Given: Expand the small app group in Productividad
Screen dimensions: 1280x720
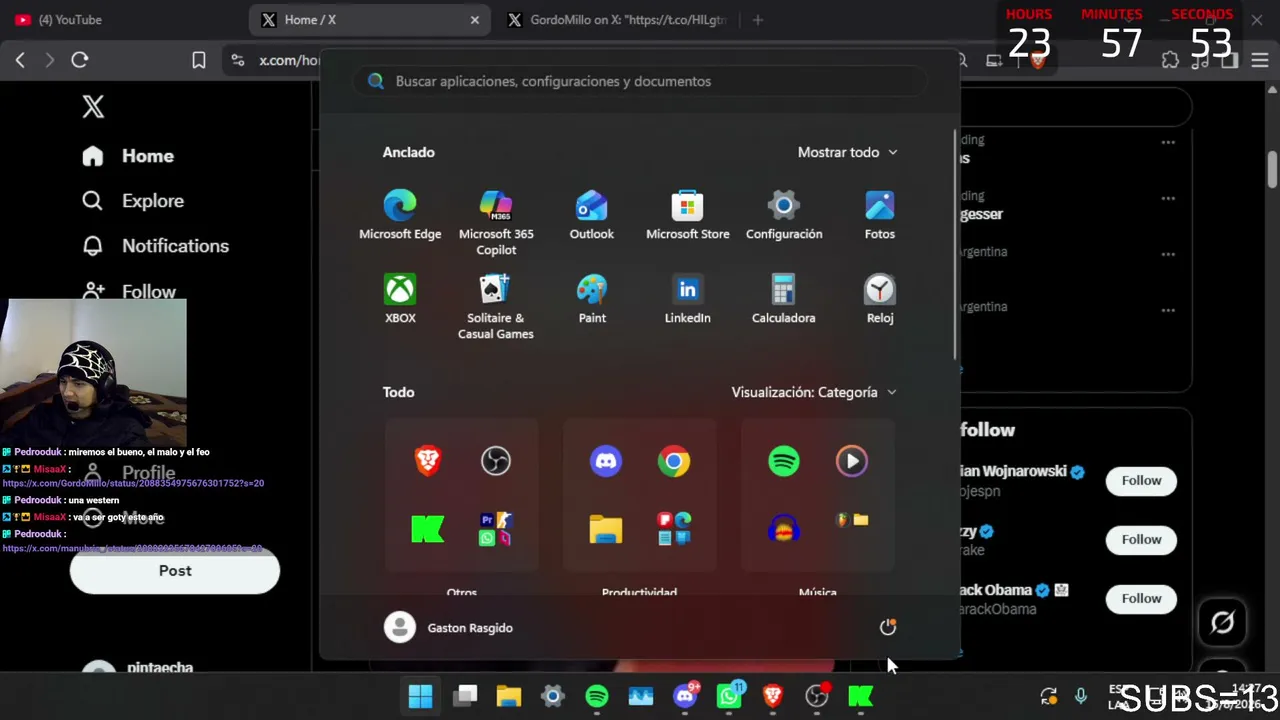Looking at the screenshot, I should pyautogui.click(x=674, y=529).
